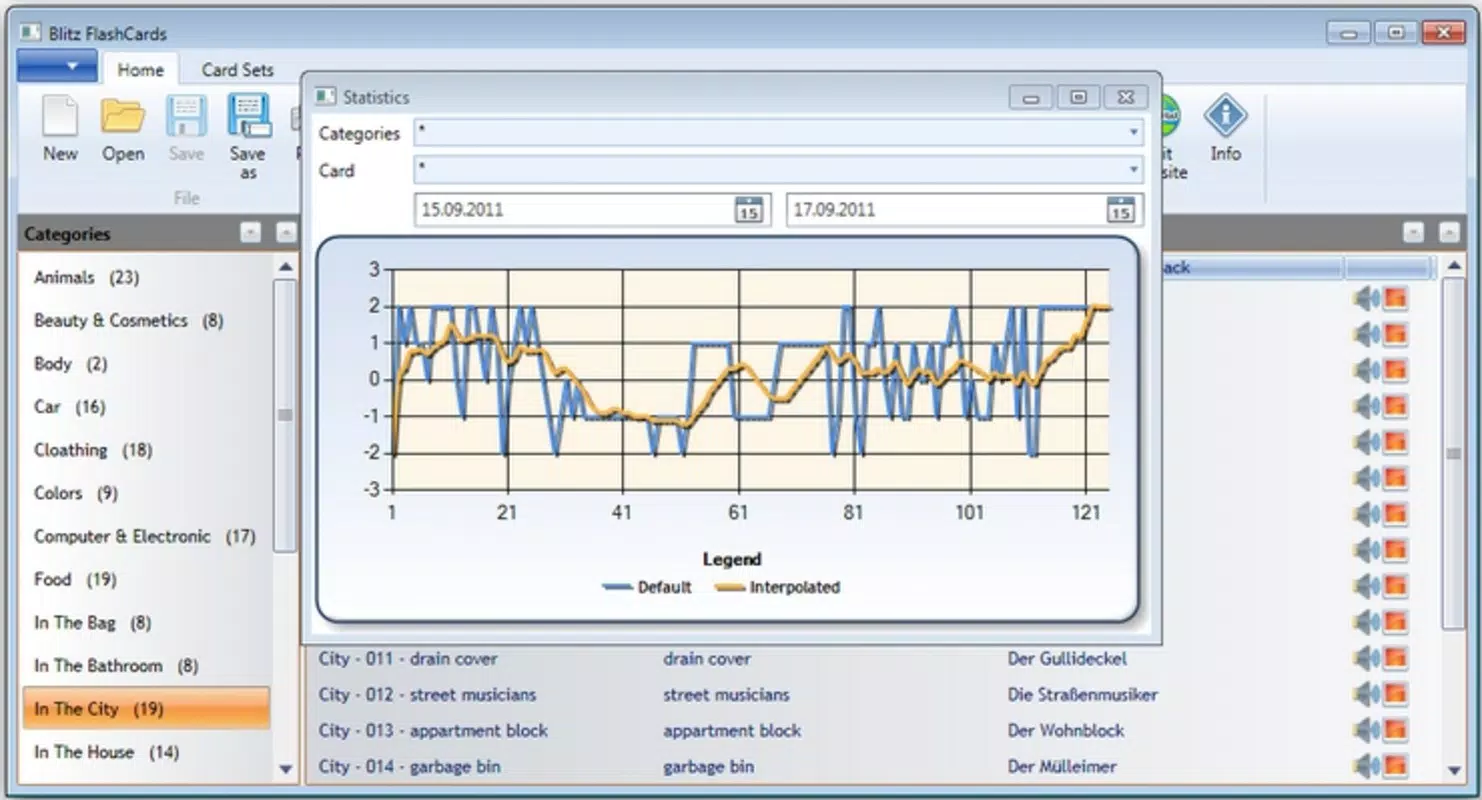Viewport: 1482px width, 800px height.
Task: Select the Cloathing (18) category
Action: (145, 449)
